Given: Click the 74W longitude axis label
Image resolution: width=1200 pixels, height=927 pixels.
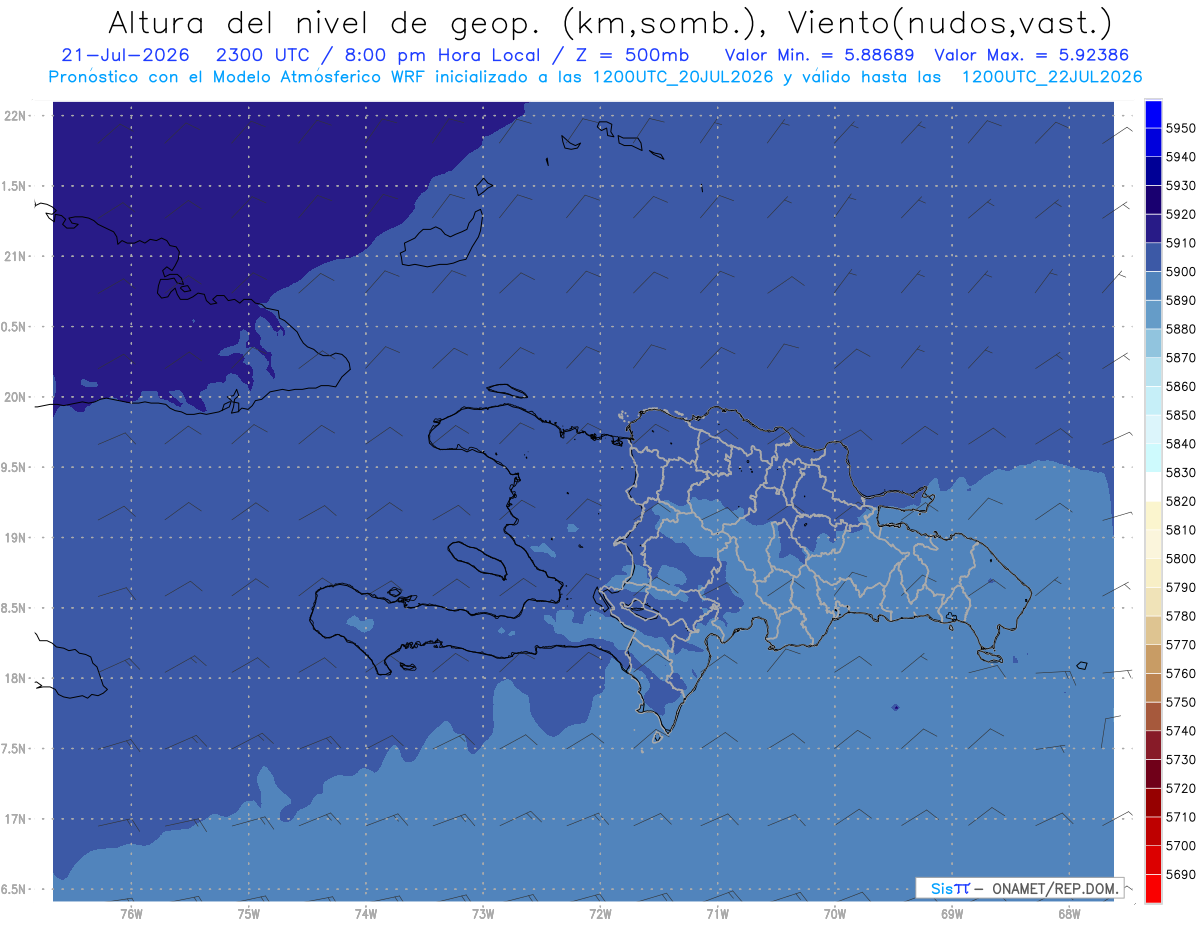Looking at the screenshot, I should click(366, 914).
